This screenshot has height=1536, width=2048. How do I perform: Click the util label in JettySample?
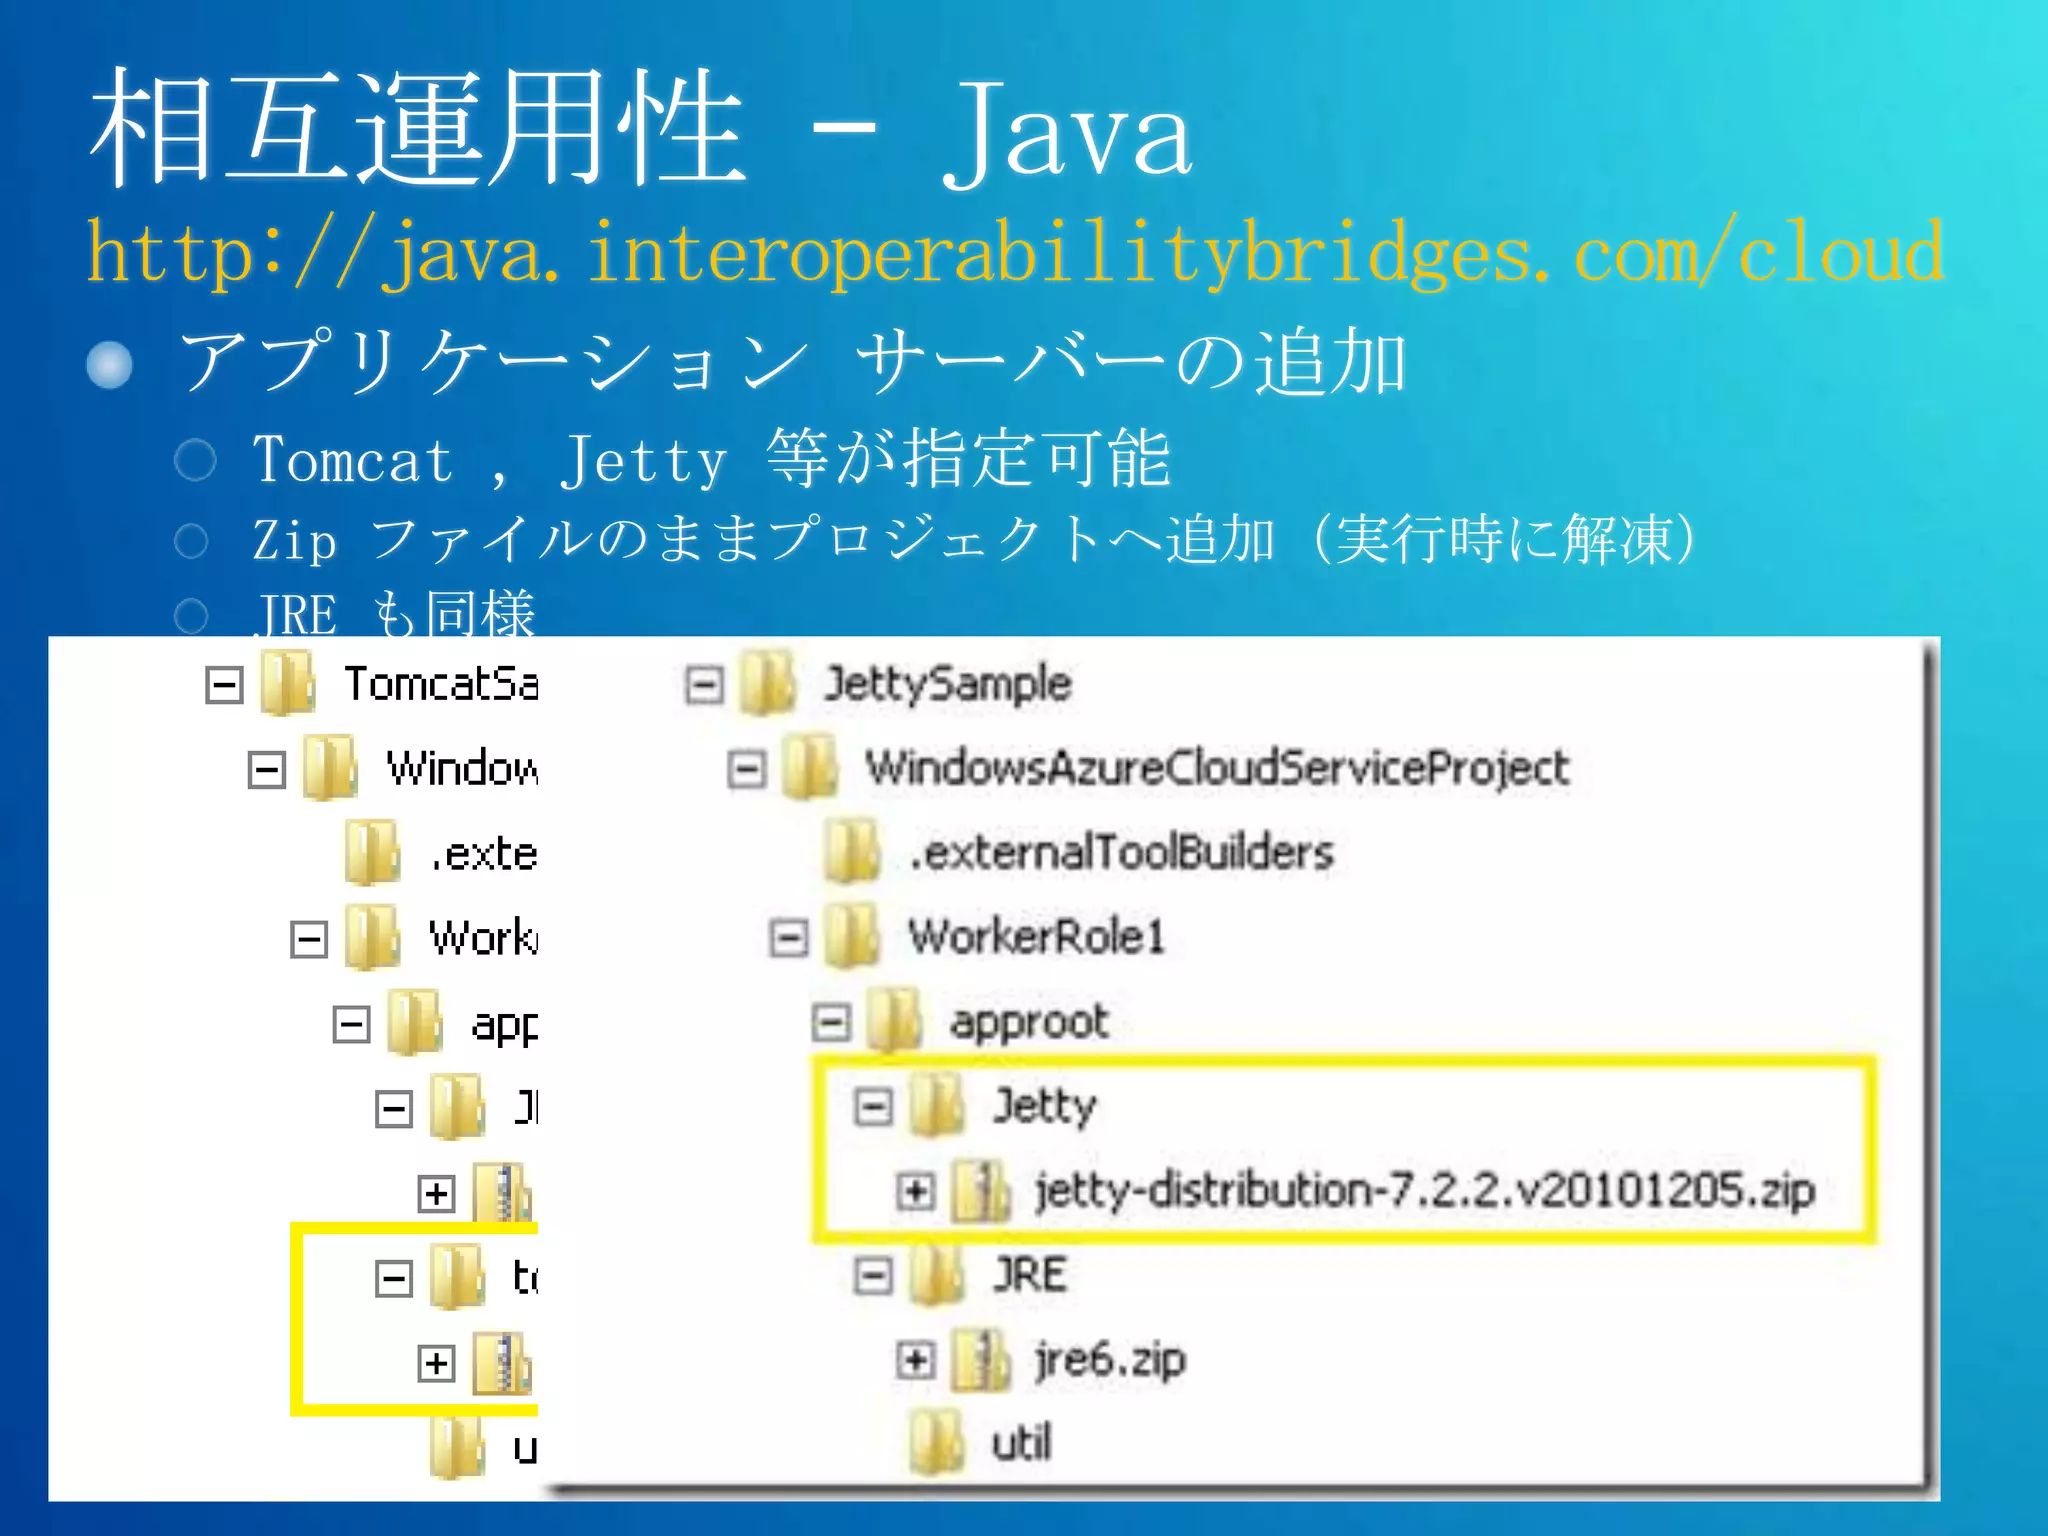1021,1444
